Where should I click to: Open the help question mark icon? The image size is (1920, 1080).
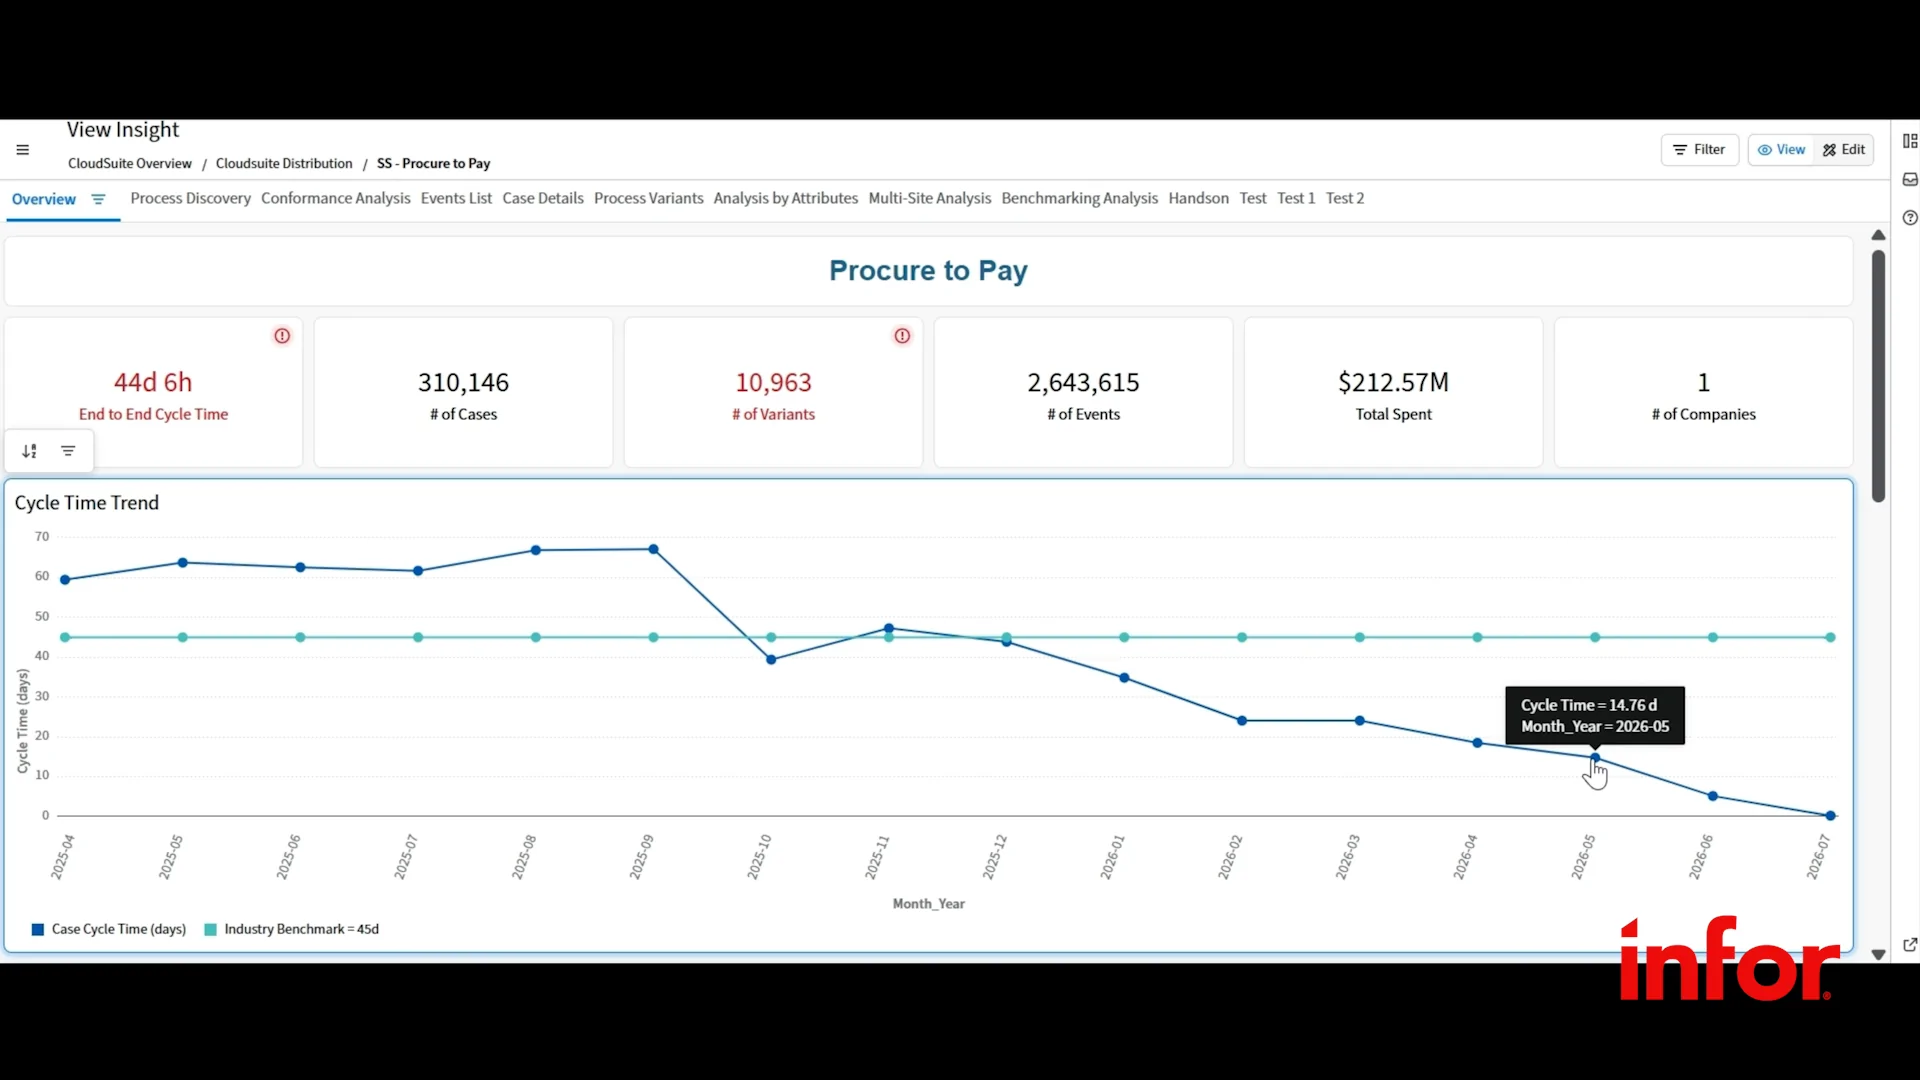pos(1909,218)
